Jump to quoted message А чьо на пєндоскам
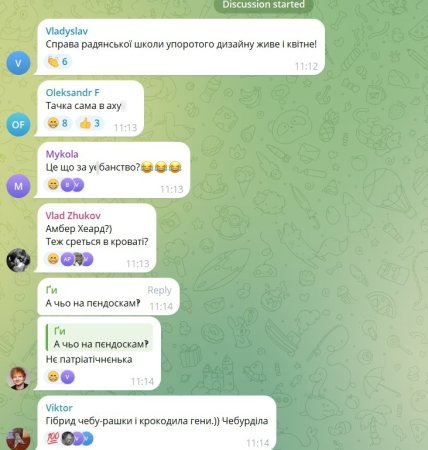Image resolution: width=428 pixels, height=450 pixels. pos(99,338)
